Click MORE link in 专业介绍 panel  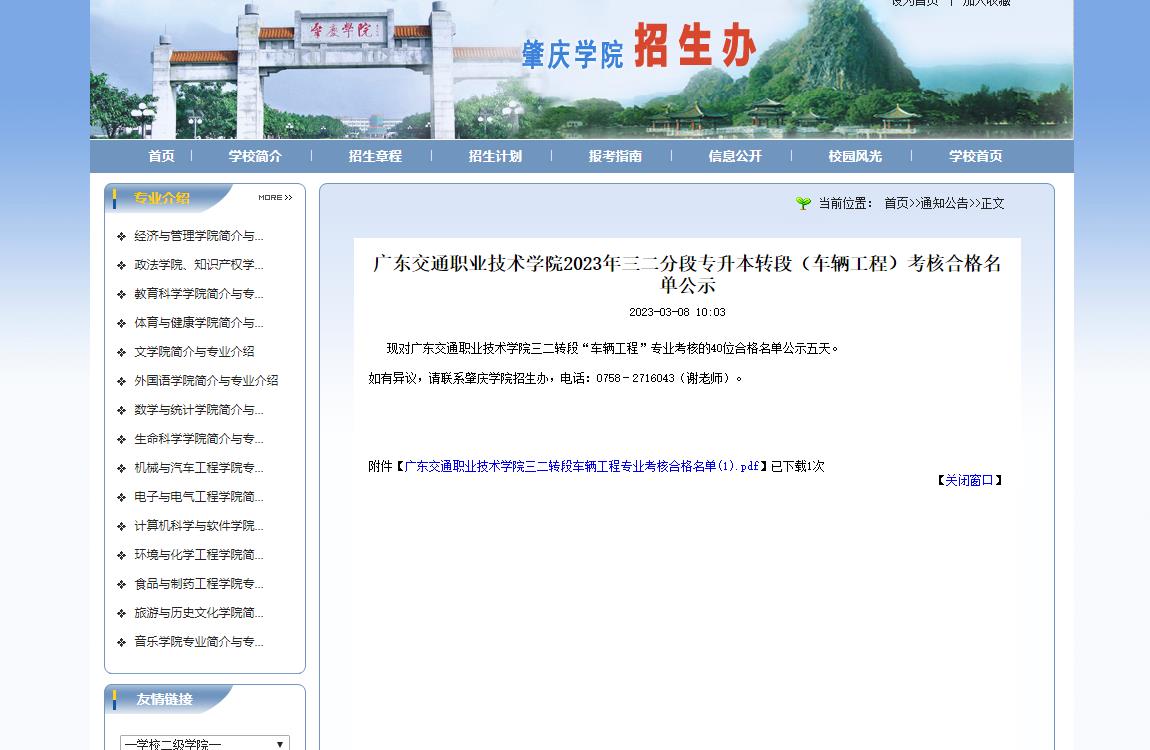275,197
